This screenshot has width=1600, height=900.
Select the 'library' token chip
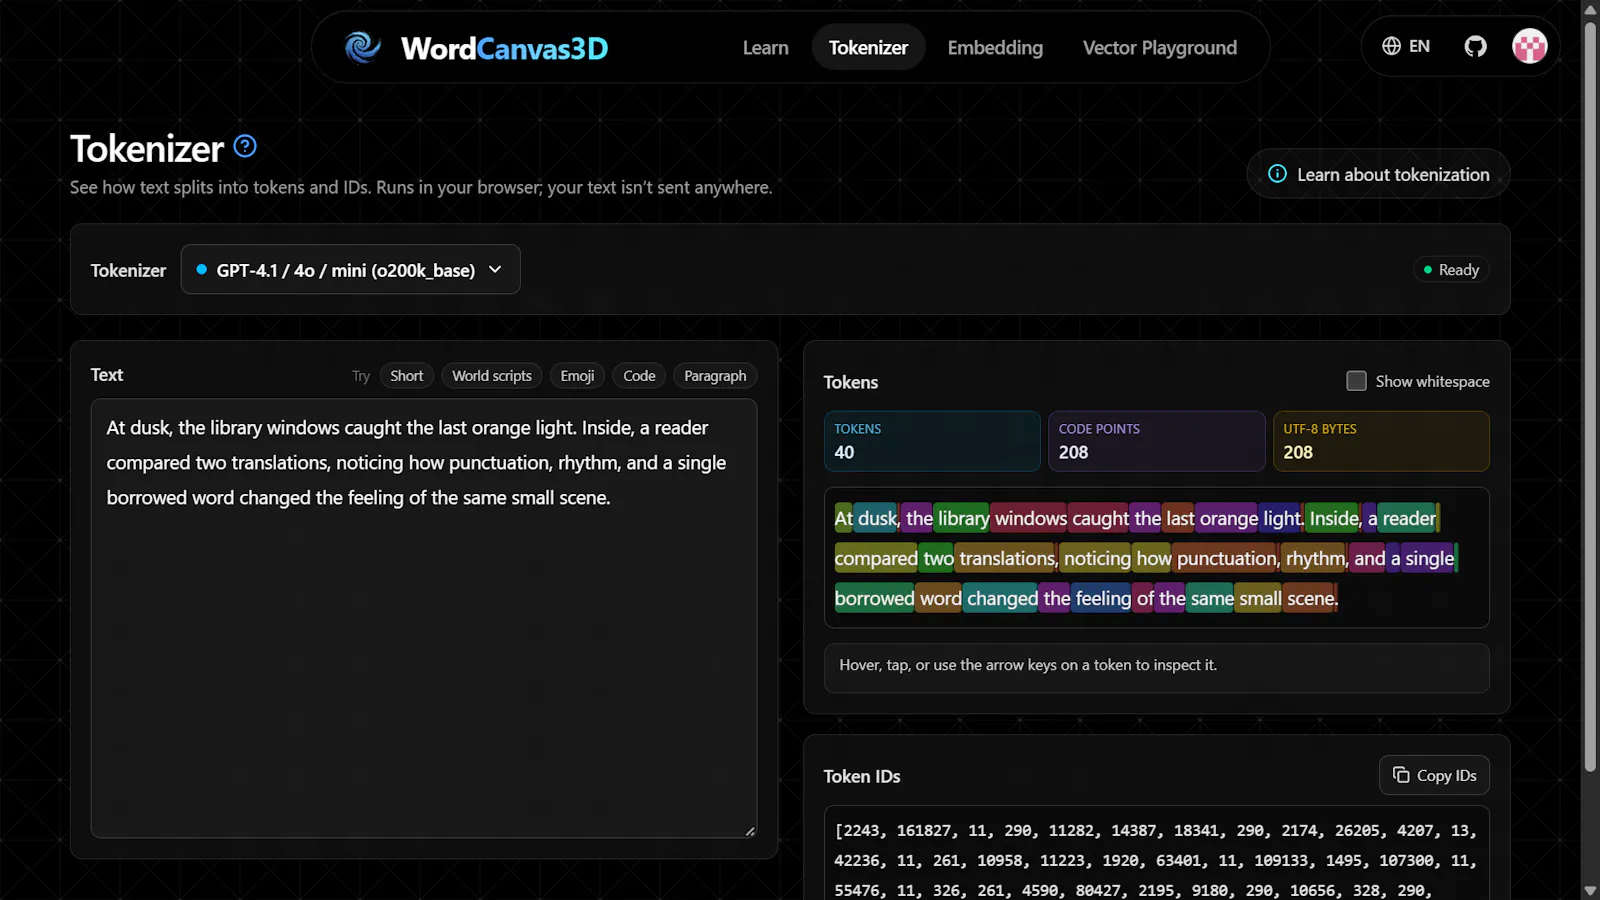tap(962, 518)
